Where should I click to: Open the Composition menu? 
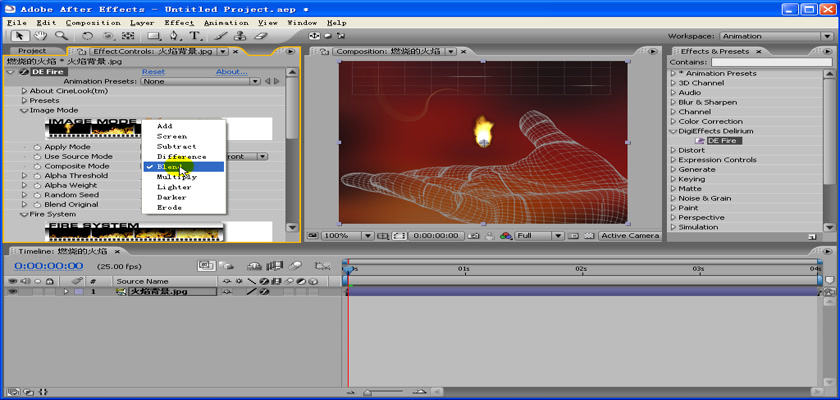pos(93,22)
